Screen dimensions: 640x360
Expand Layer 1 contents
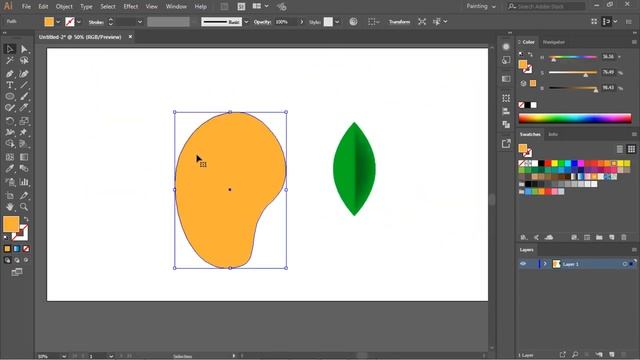point(545,264)
